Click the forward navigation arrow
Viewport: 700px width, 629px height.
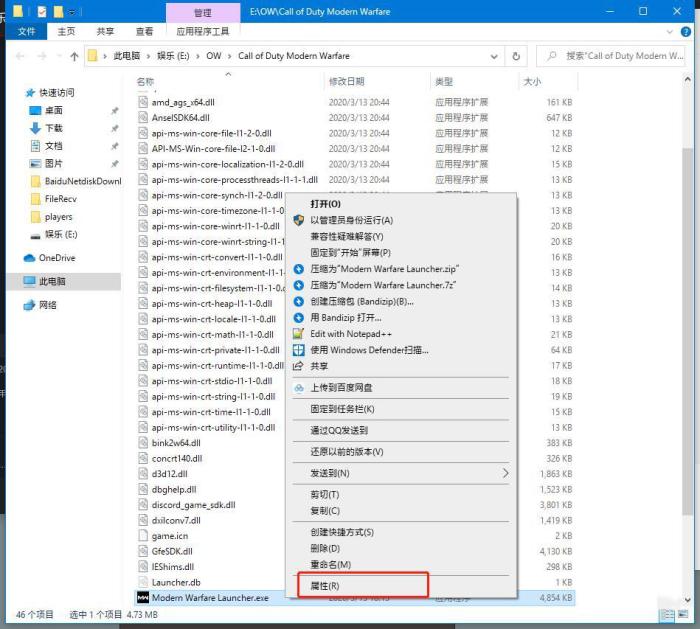(x=42, y=56)
